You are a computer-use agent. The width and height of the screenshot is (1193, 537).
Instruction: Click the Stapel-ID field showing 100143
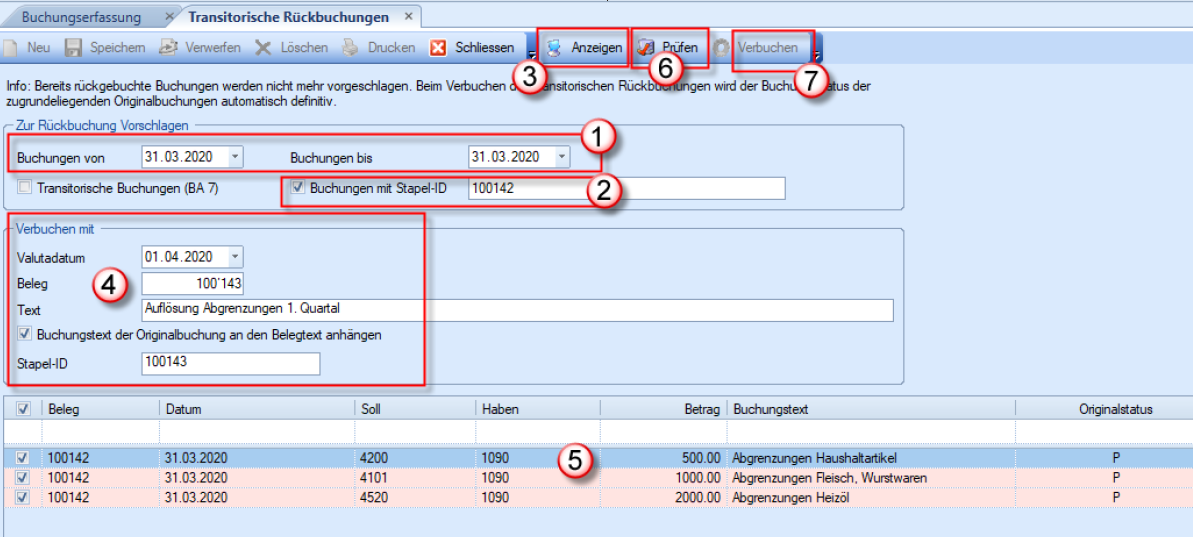coord(231,364)
